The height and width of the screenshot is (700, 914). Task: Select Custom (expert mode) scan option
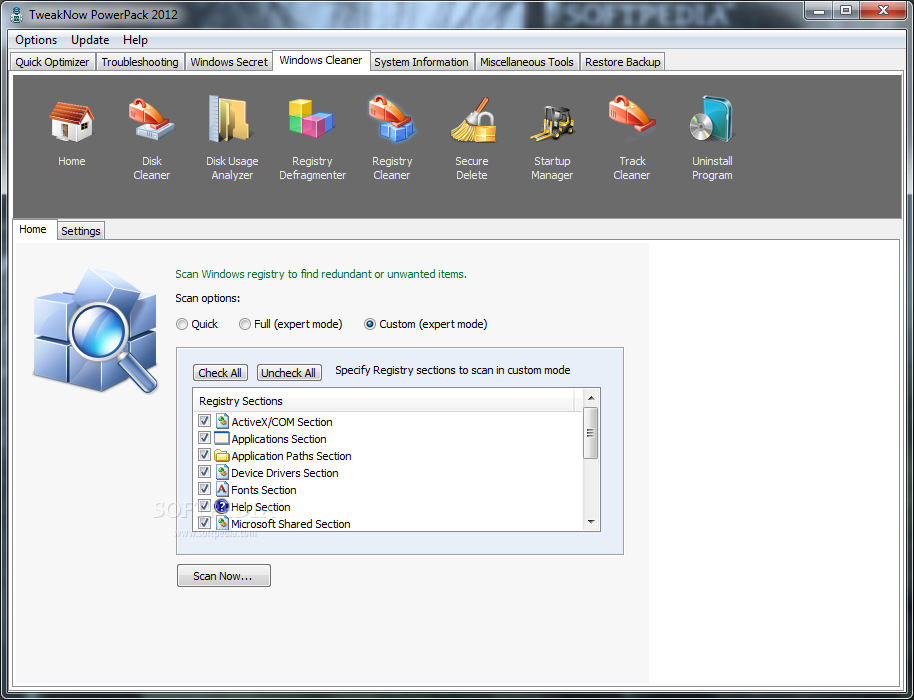426,324
